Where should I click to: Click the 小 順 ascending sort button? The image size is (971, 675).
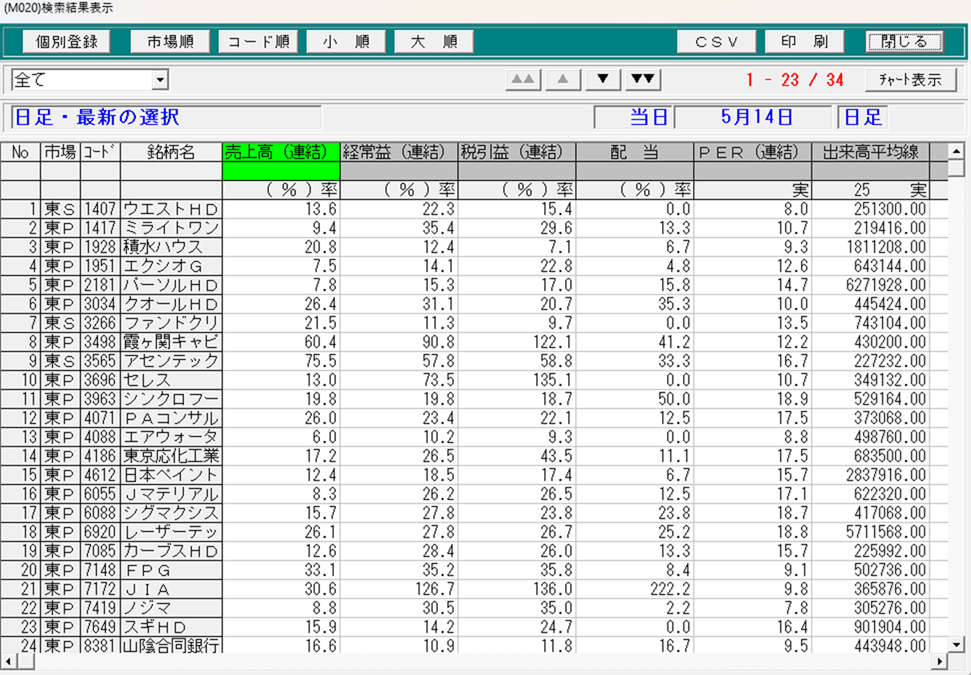tap(346, 41)
